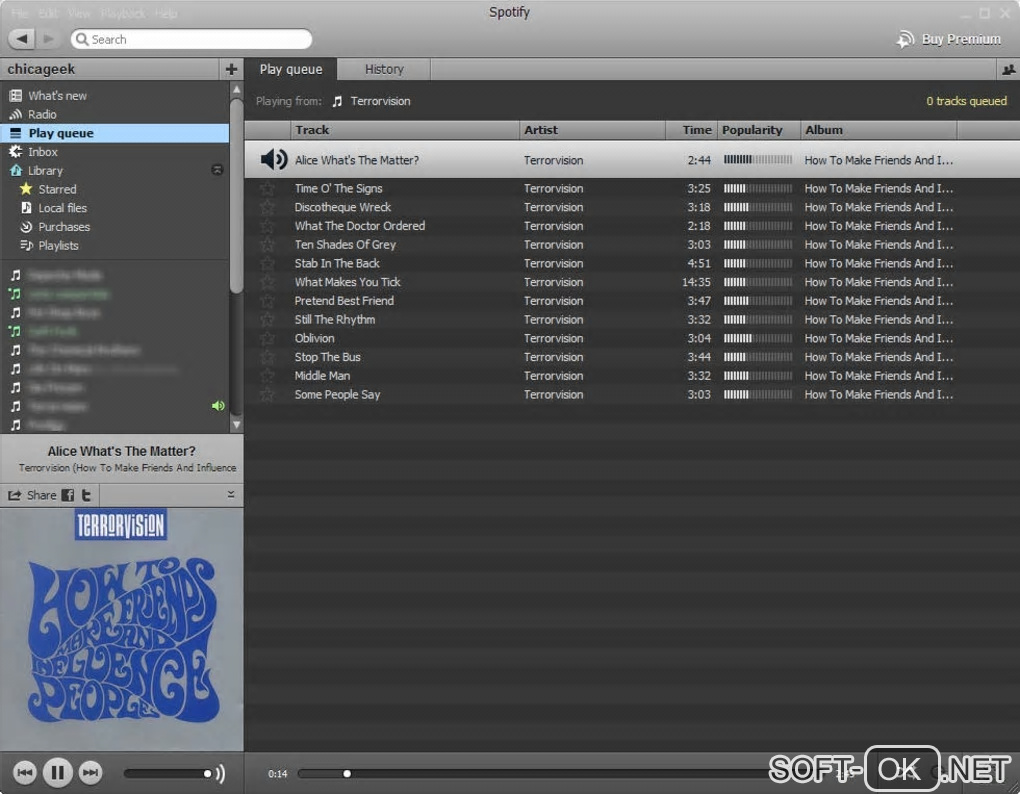The image size is (1020, 794).
Task: Open the File menu
Action: 20,13
